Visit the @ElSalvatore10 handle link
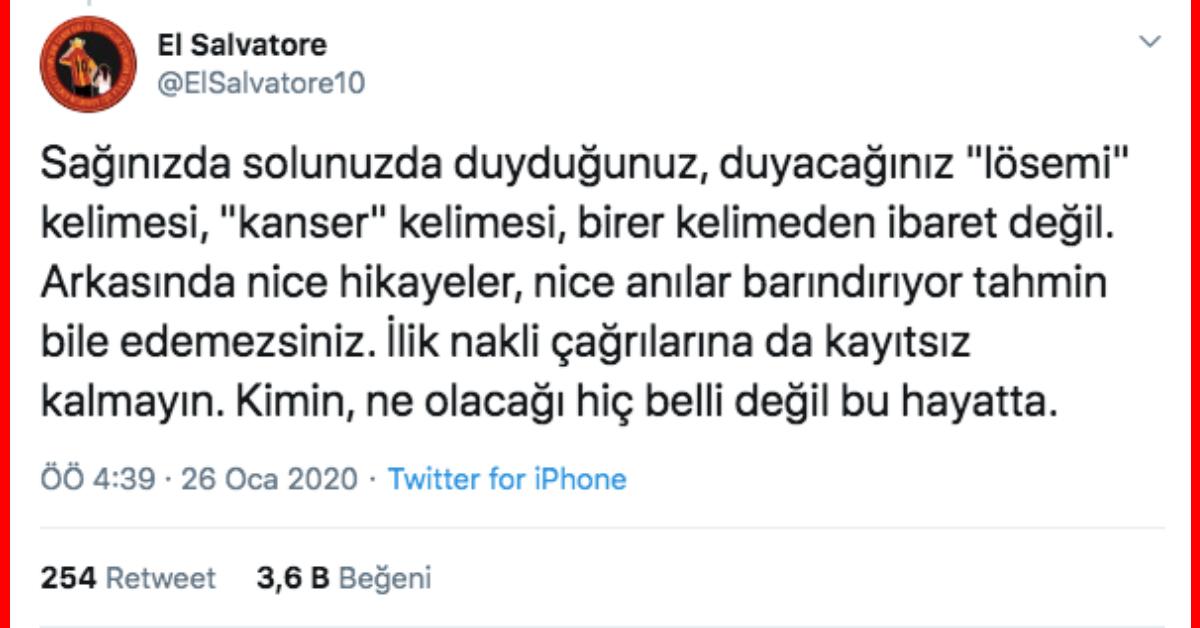Image resolution: width=1200 pixels, height=628 pixels. coord(261,82)
